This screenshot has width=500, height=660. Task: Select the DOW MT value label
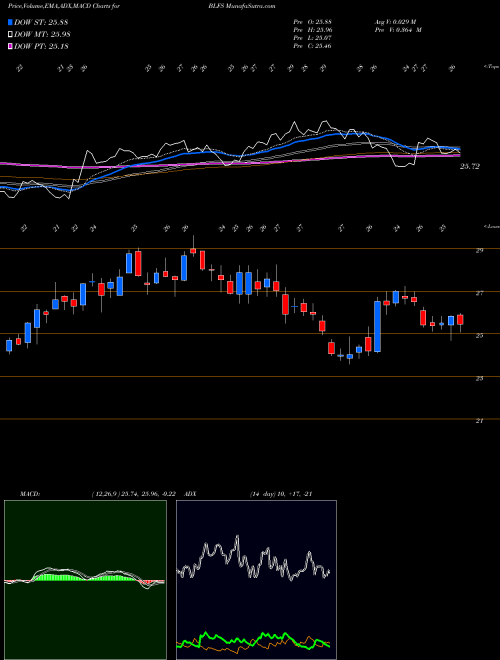pos(42,35)
